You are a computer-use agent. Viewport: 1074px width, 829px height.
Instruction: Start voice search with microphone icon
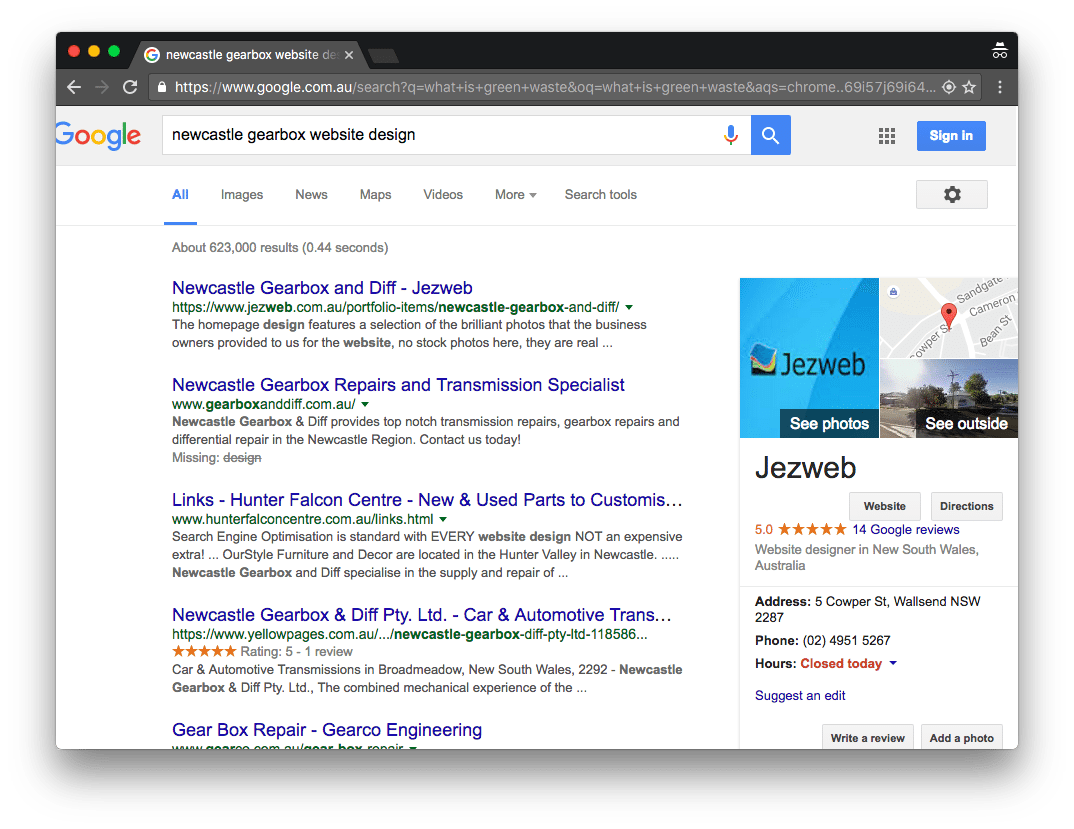731,135
